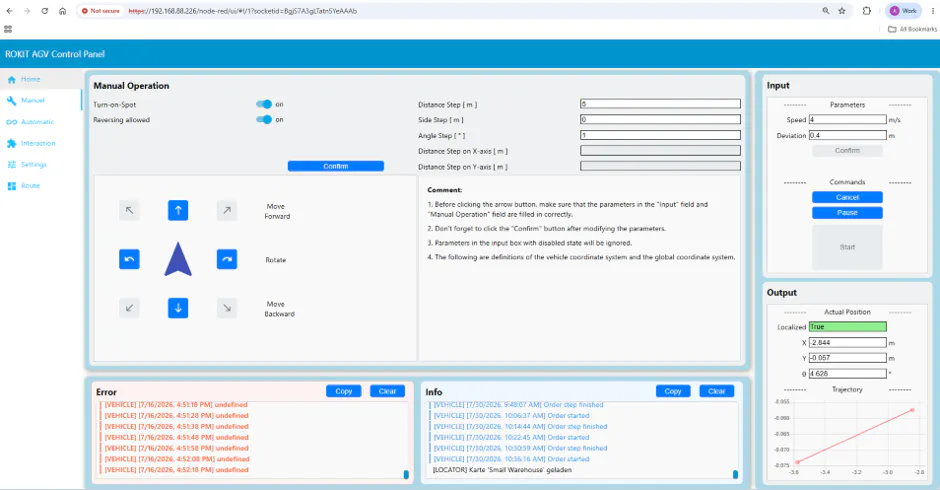
Task: Go back with browser back arrow
Action: 10,11
